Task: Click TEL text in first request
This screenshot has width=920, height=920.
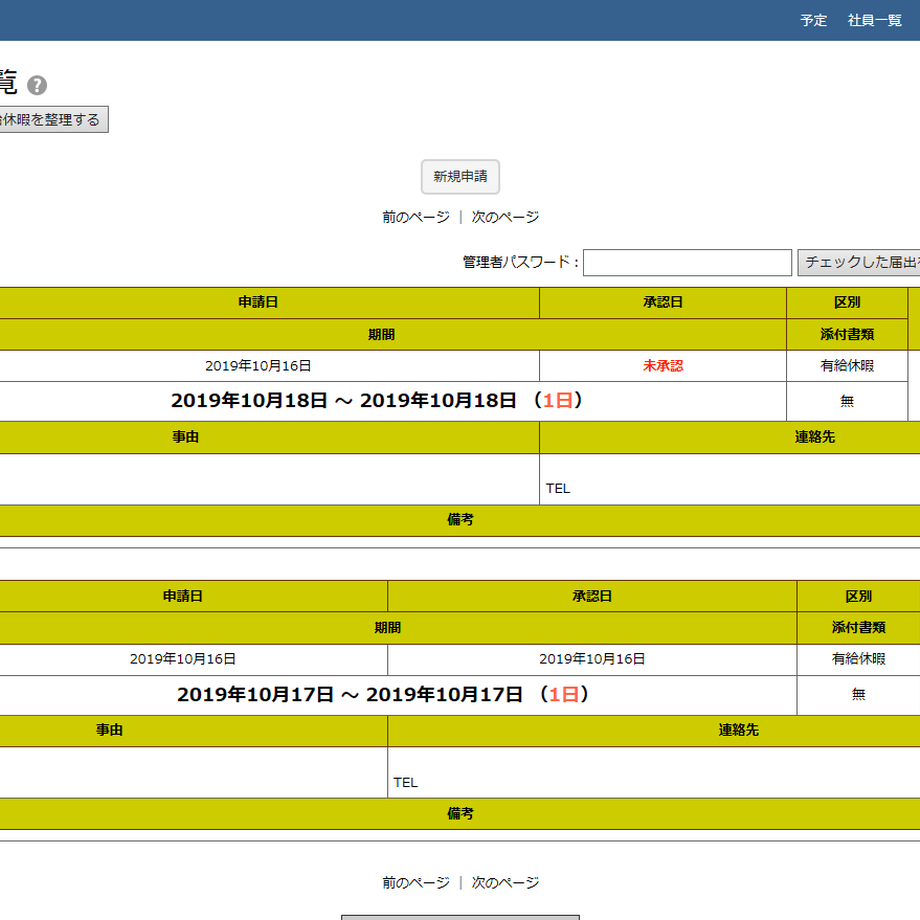Action: pyautogui.click(x=558, y=489)
